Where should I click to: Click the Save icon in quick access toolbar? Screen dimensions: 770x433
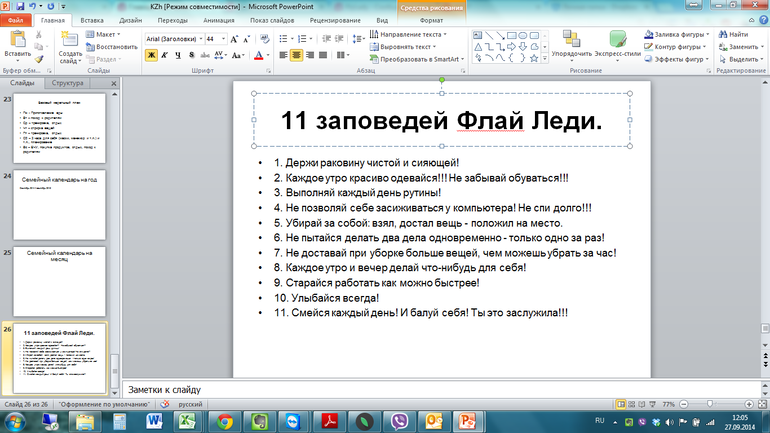(x=21, y=6)
